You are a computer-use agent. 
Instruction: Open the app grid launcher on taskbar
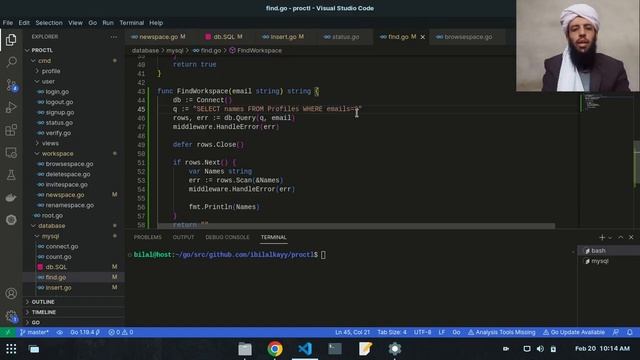[x=11, y=349]
